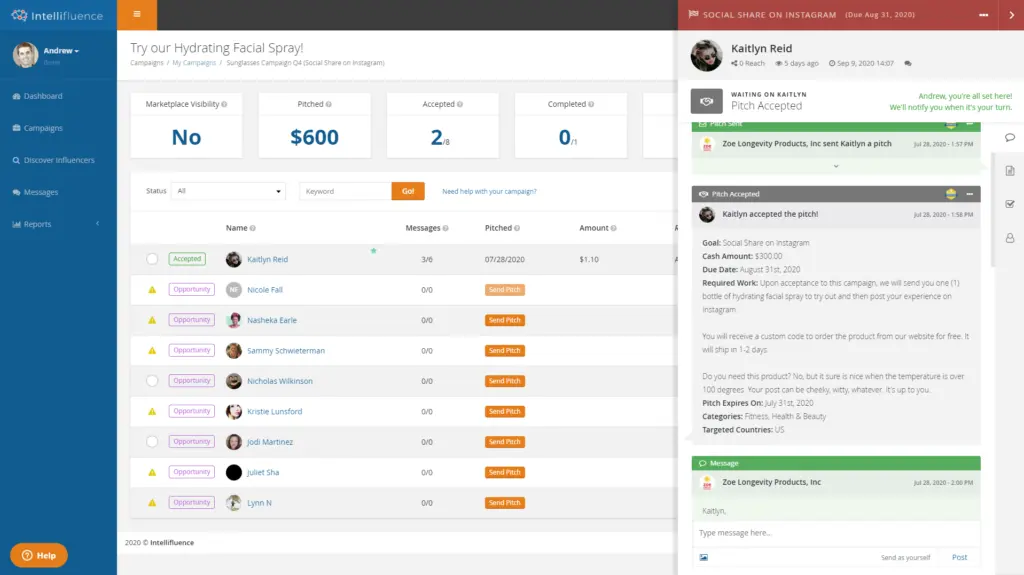
Task: Open the Status filter dropdown
Action: tap(229, 191)
